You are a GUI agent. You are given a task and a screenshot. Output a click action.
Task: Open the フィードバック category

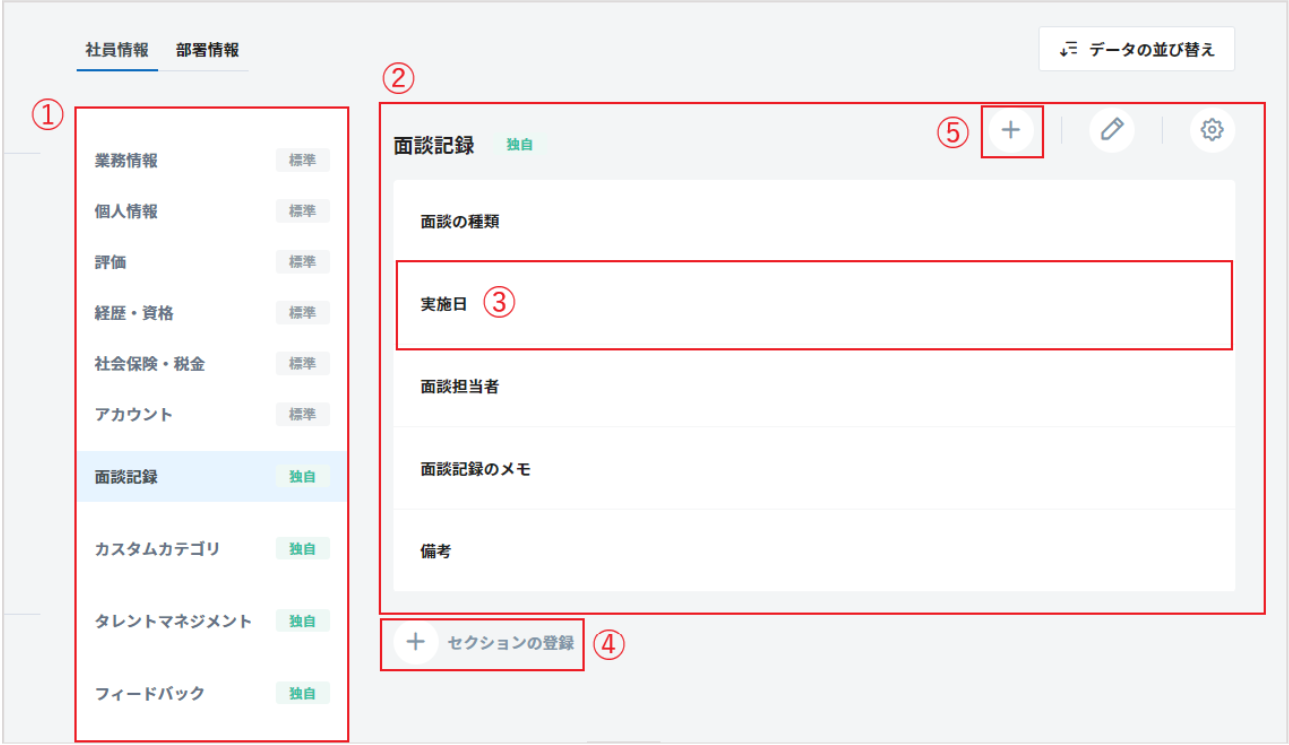pos(149,693)
